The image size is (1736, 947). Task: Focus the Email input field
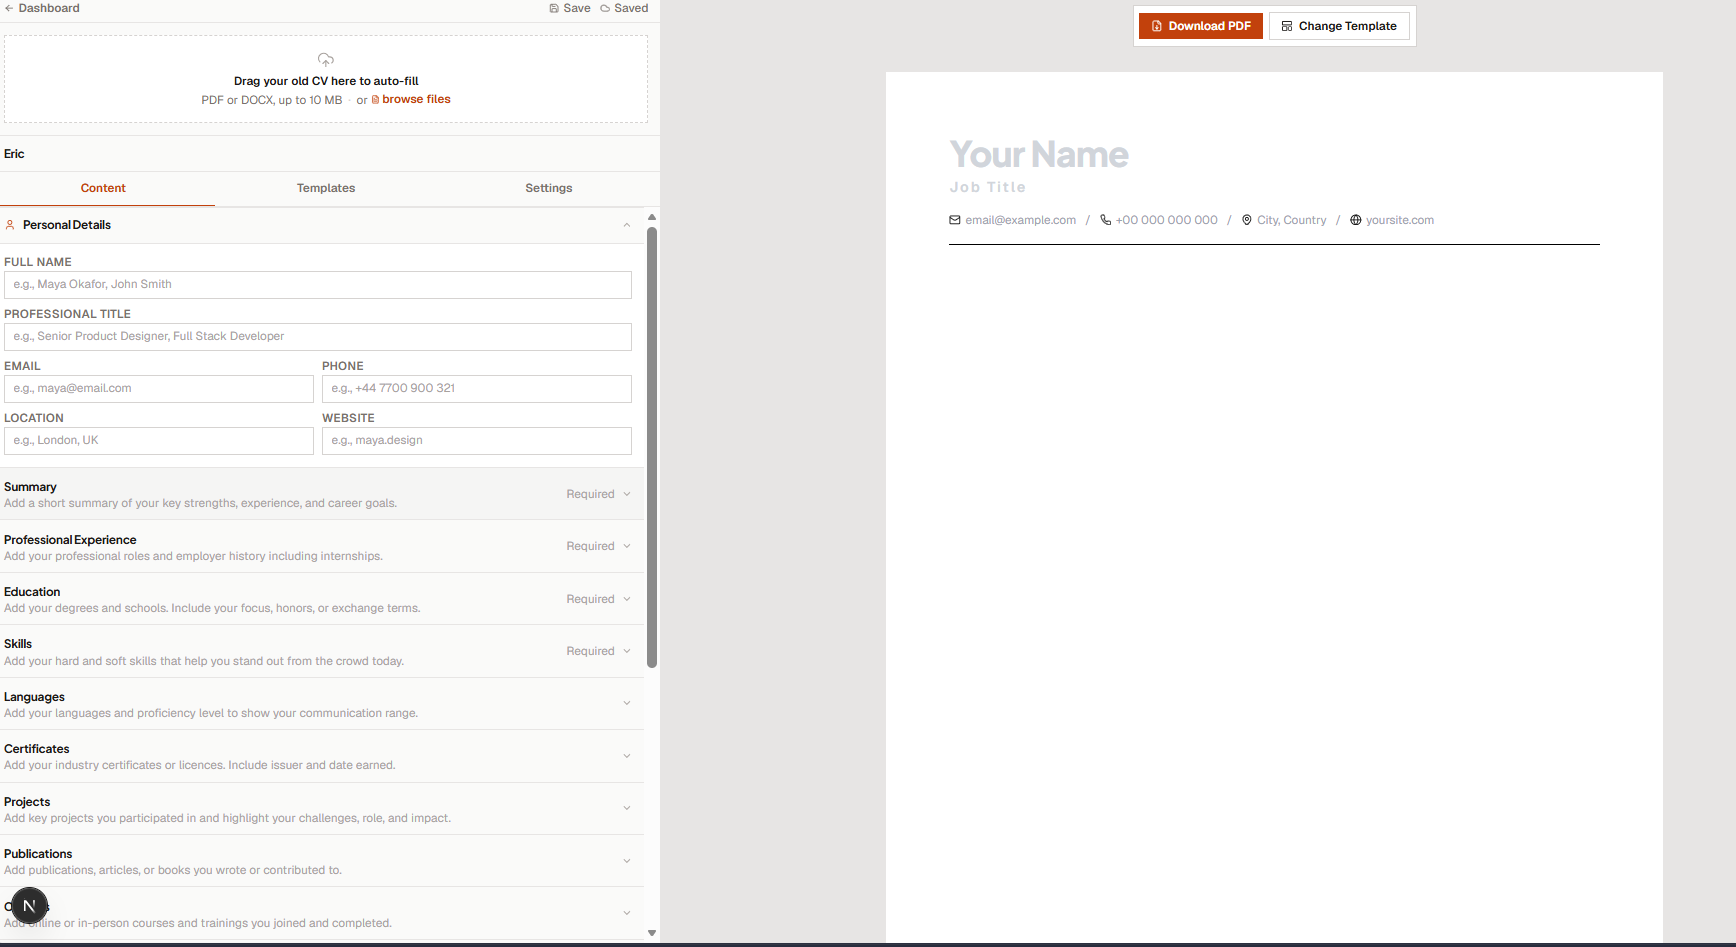pyautogui.click(x=159, y=389)
